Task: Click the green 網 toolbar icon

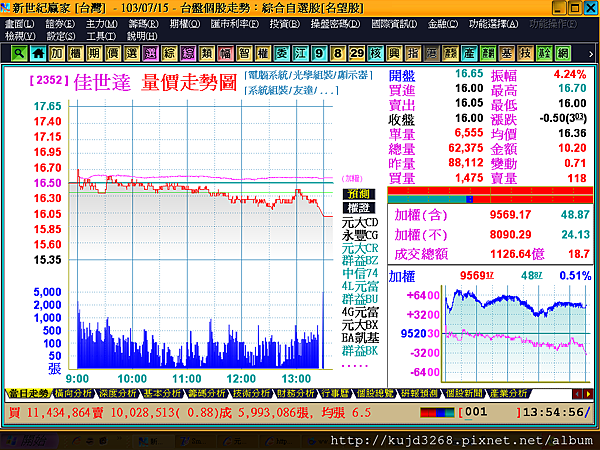Action: 562,53
